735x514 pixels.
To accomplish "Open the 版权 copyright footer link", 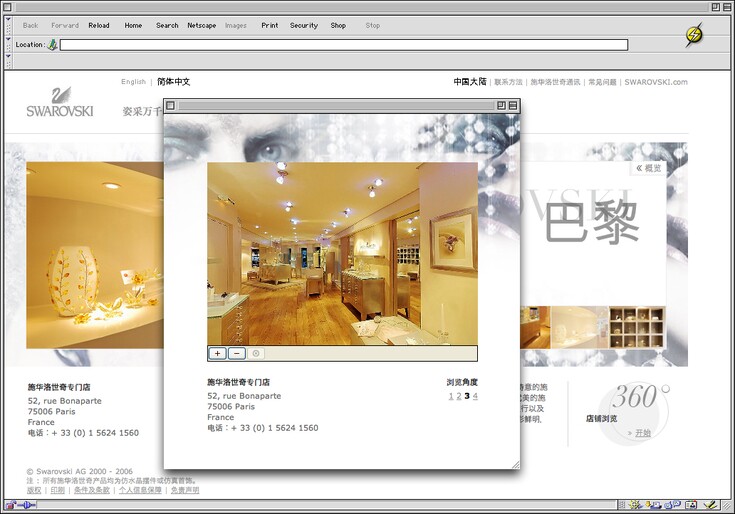I will point(34,490).
